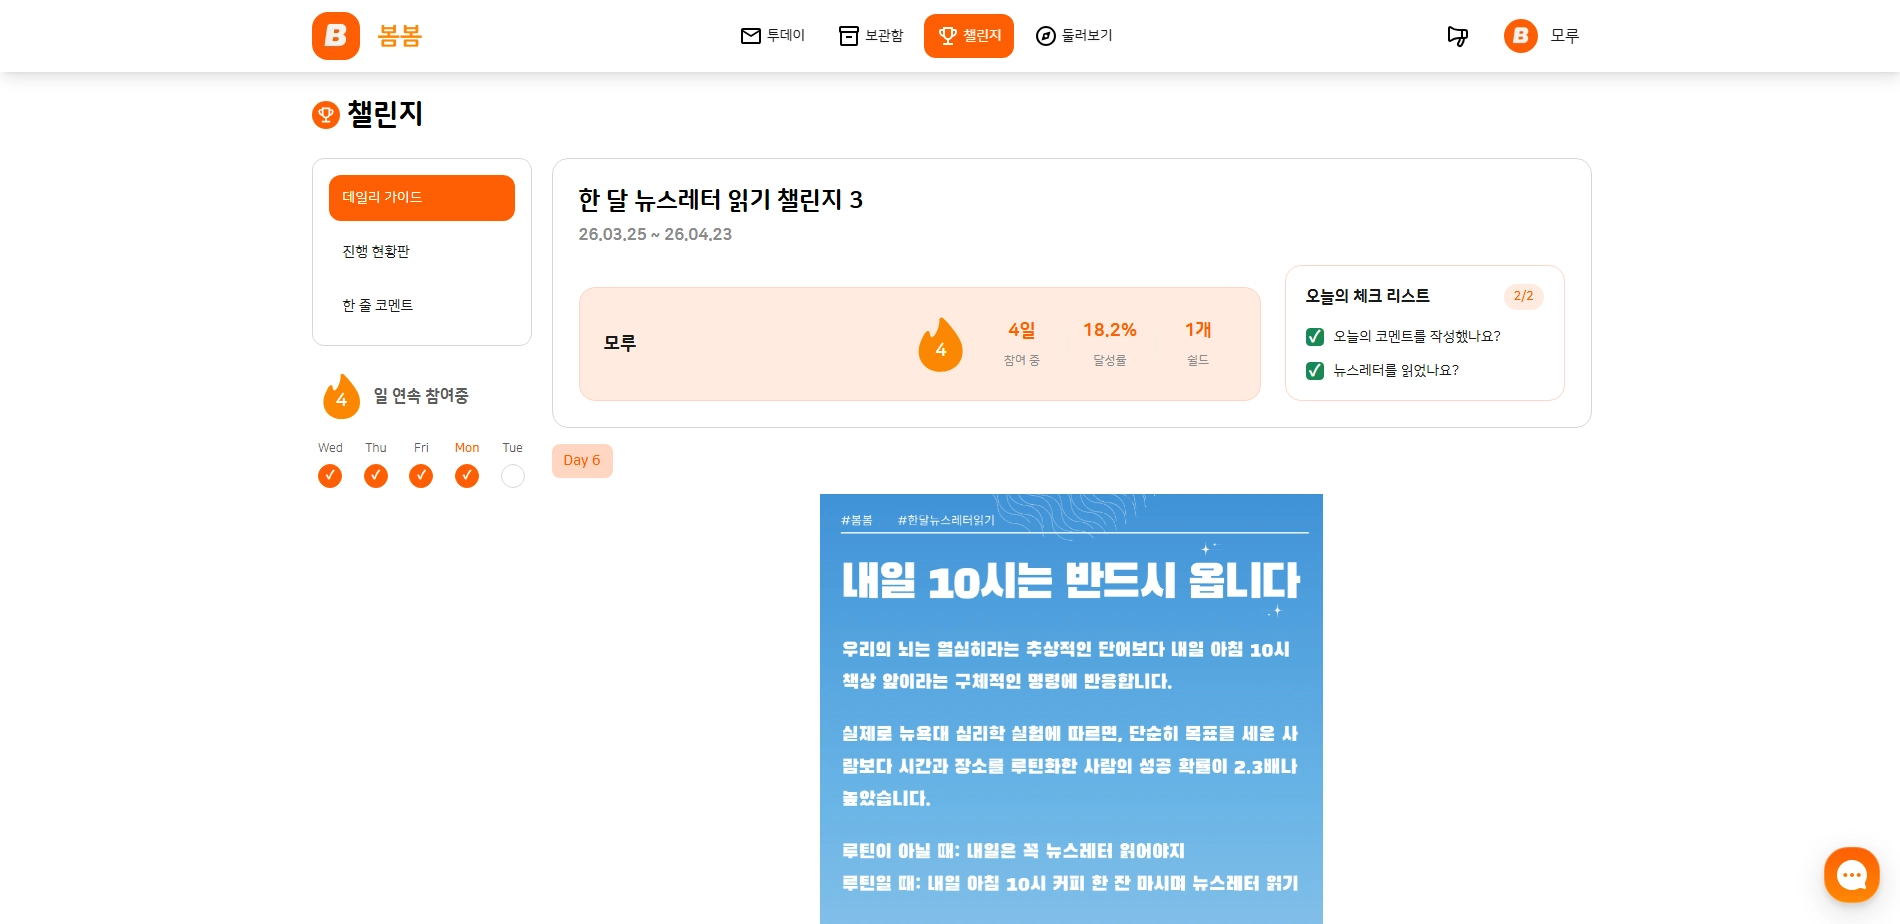Click the Day 6 badge
The height and width of the screenshot is (924, 1900).
click(582, 461)
